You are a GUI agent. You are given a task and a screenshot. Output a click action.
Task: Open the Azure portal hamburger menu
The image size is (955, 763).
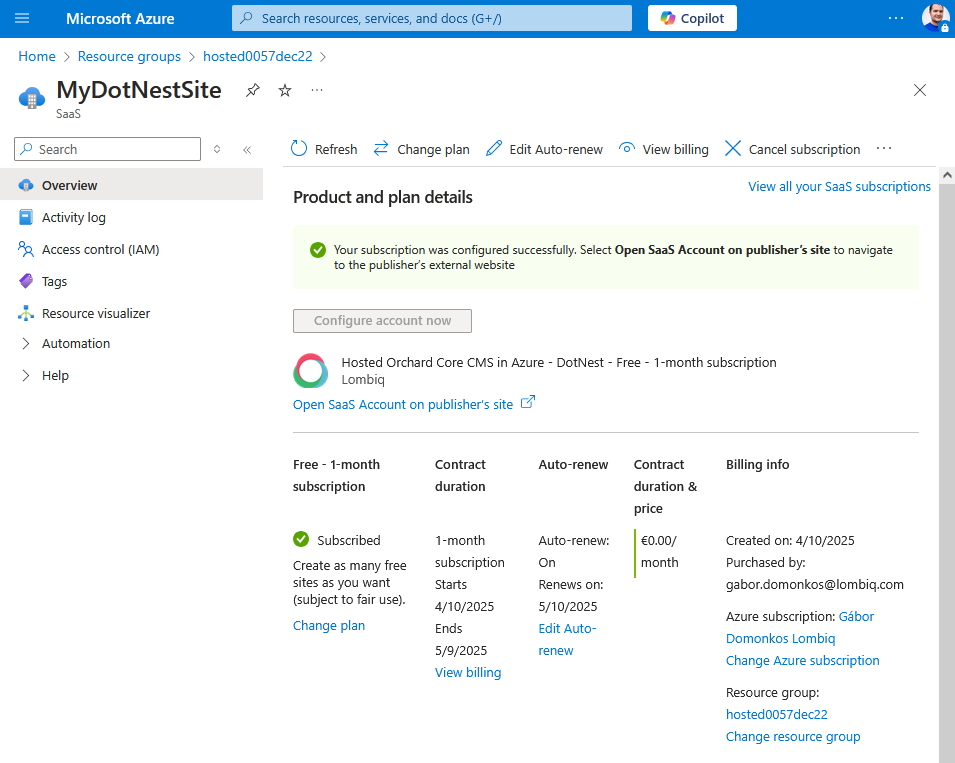click(x=22, y=18)
